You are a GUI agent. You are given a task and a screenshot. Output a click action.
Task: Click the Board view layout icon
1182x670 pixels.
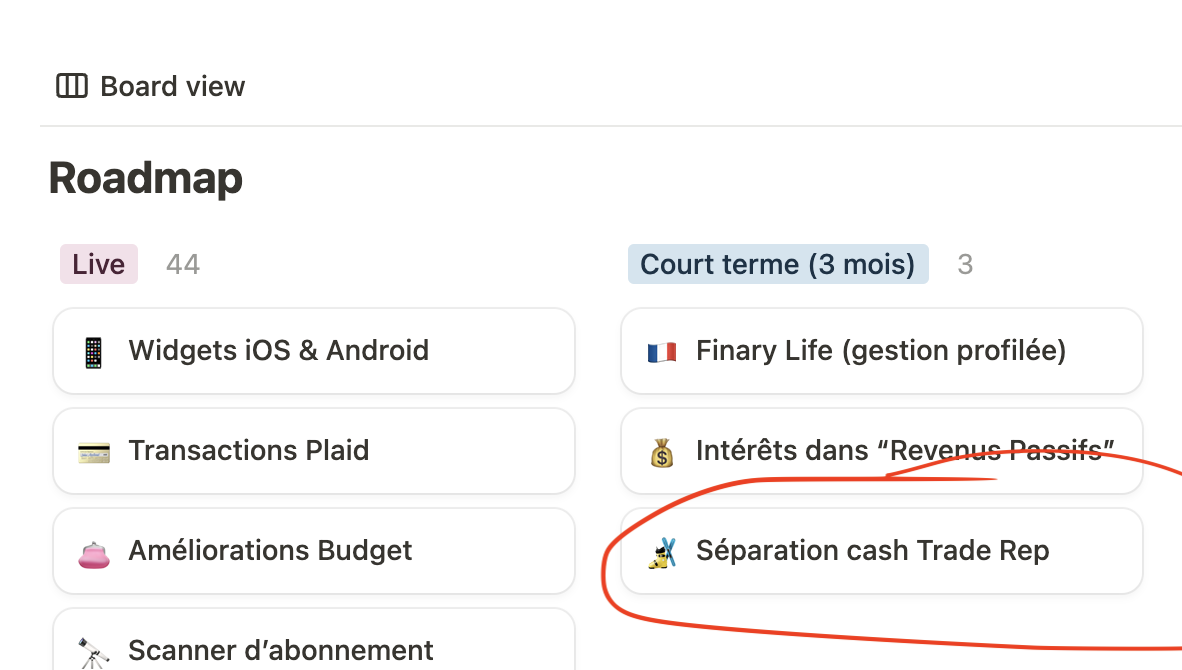(71, 86)
